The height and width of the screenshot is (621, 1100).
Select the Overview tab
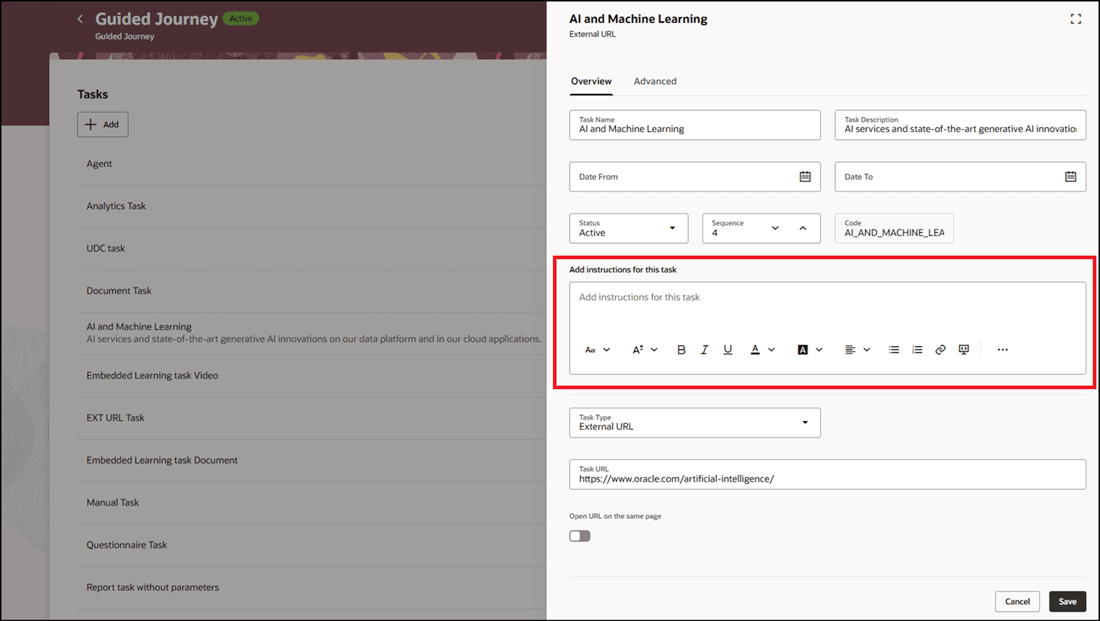point(591,81)
